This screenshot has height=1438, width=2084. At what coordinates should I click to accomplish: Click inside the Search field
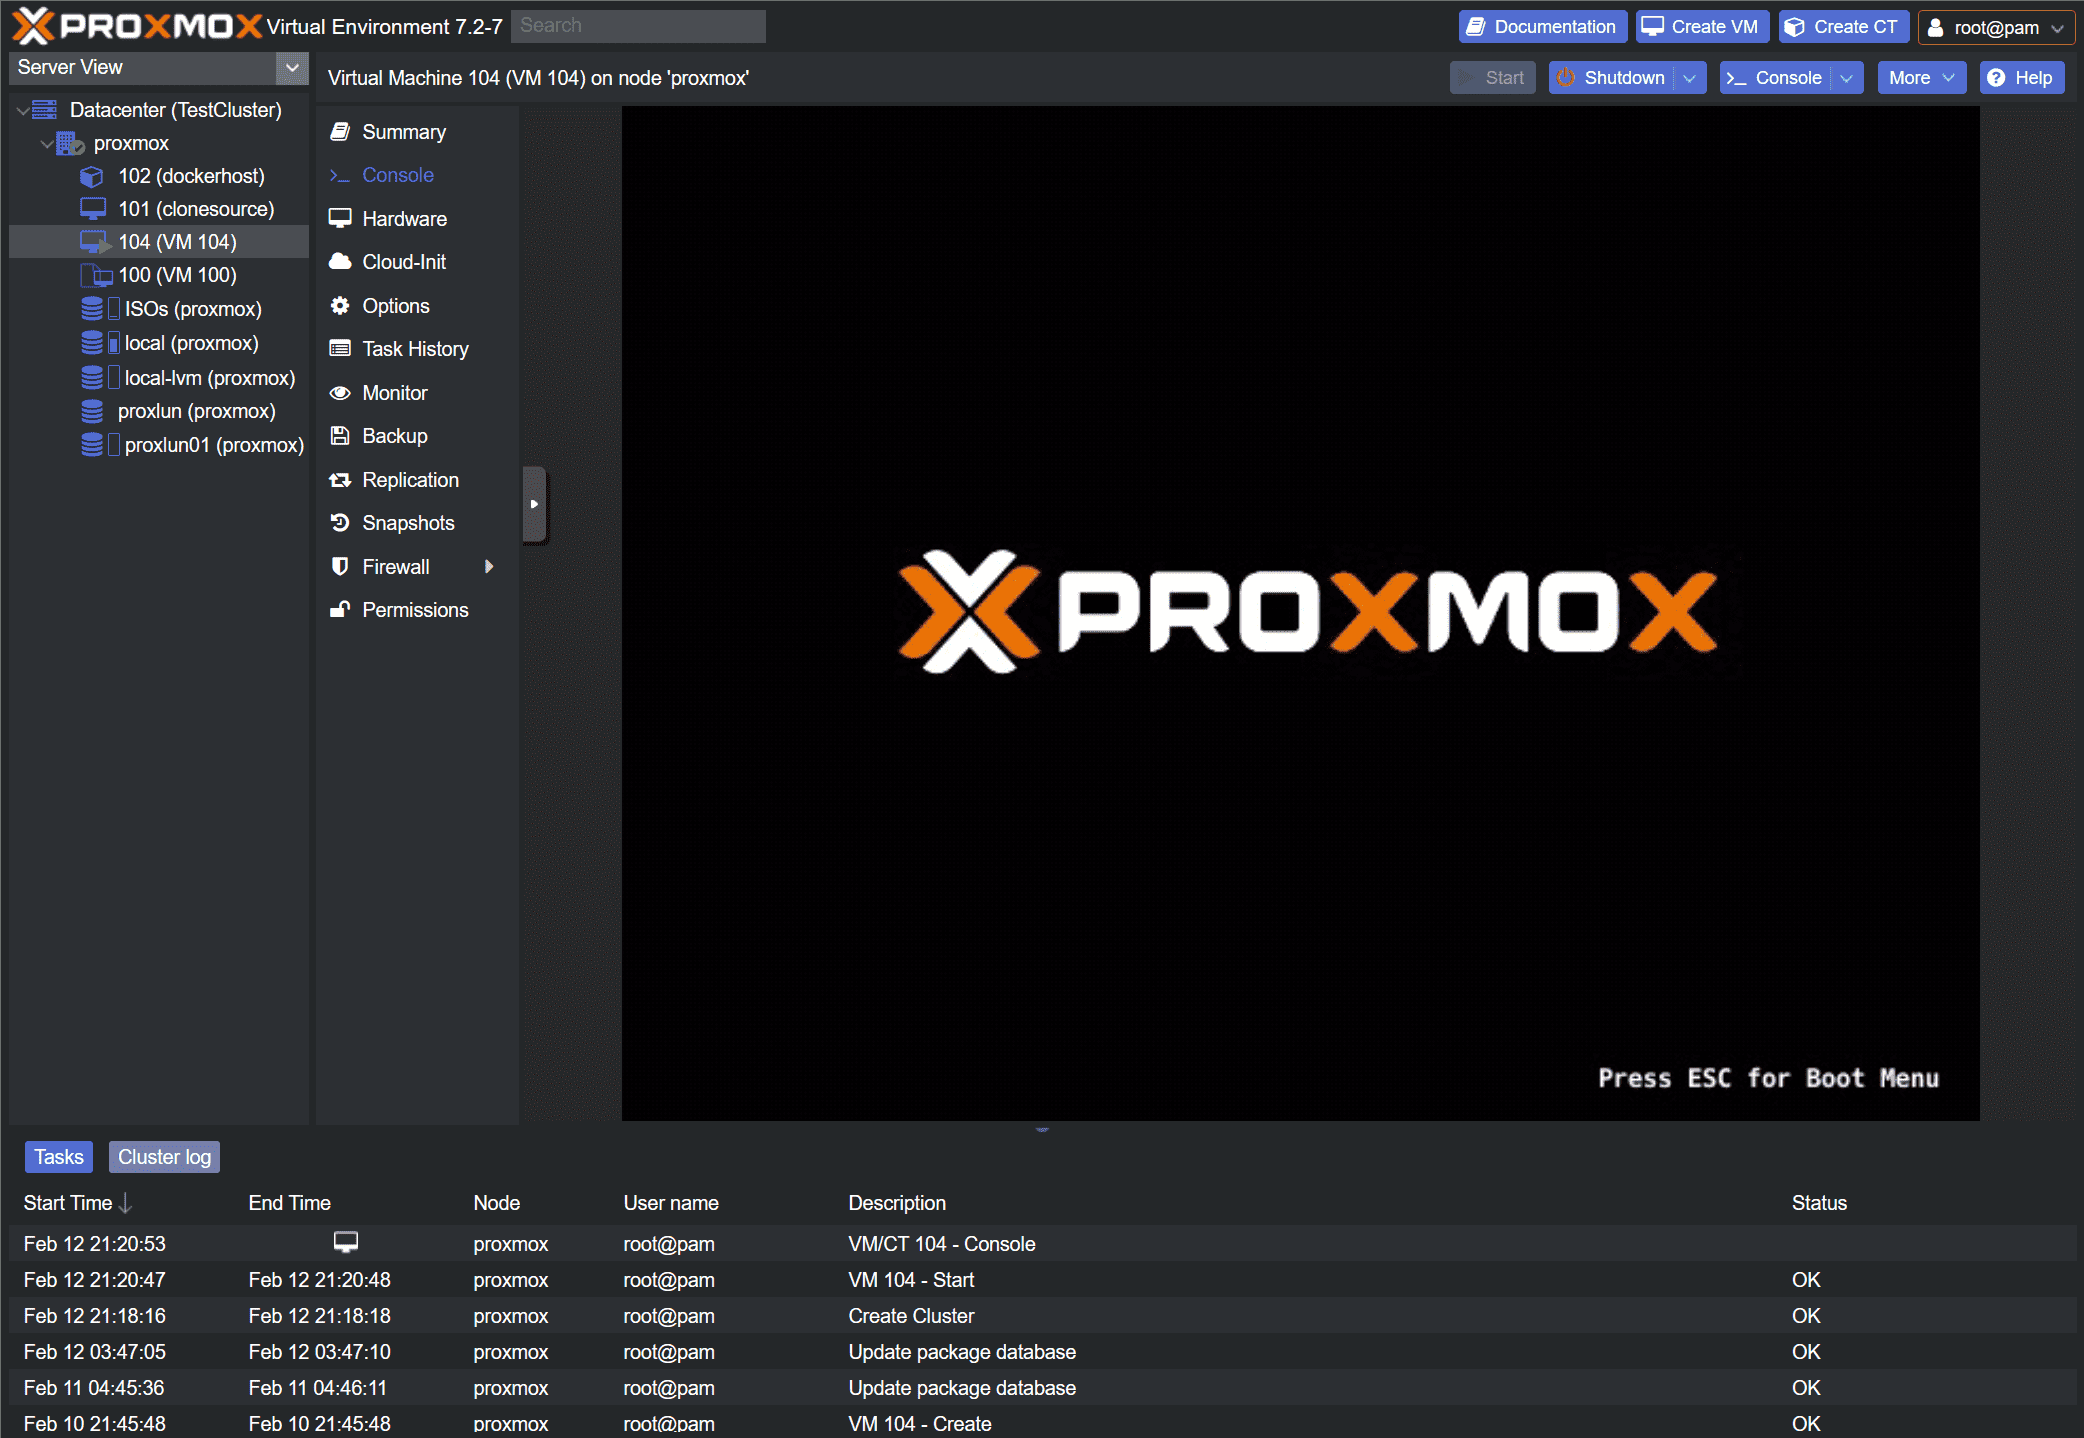pyautogui.click(x=638, y=26)
